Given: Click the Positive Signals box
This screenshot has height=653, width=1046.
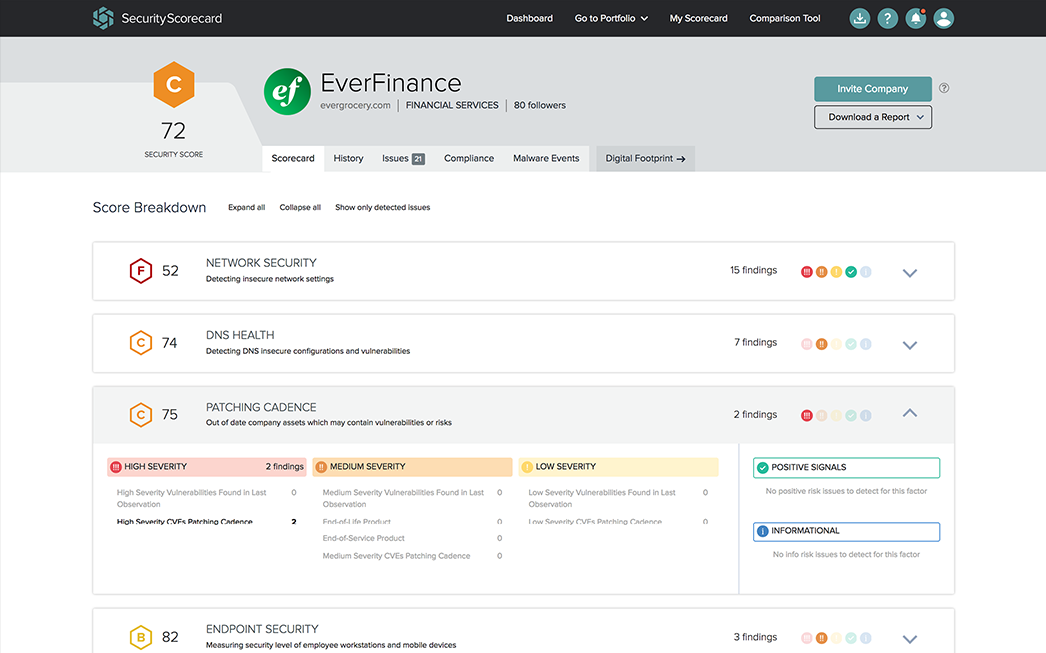Looking at the screenshot, I should (846, 468).
